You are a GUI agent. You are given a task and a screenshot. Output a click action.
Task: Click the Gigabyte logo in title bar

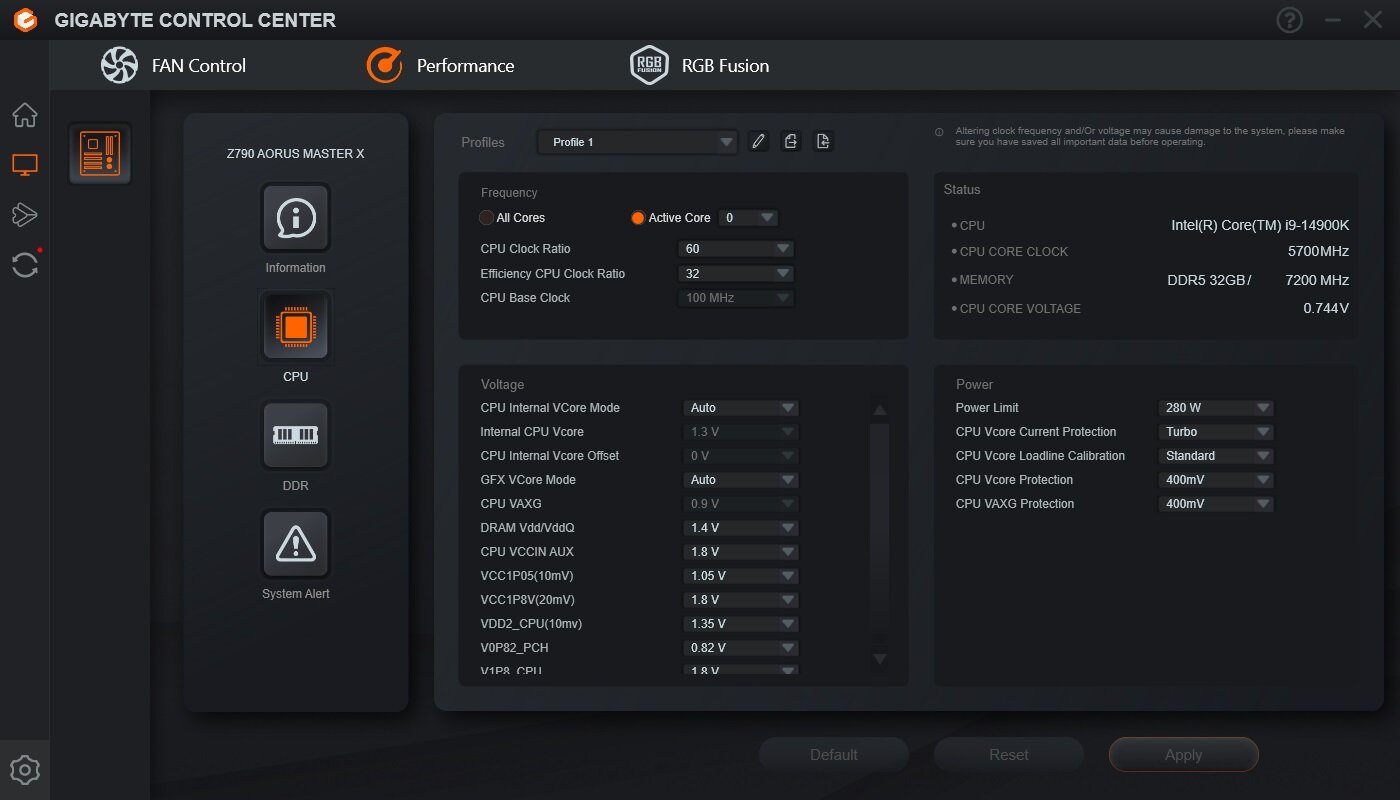[x=25, y=20]
